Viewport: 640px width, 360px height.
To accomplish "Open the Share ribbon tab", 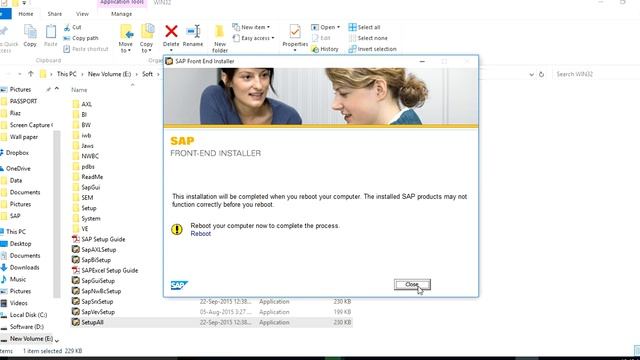I will (55, 14).
